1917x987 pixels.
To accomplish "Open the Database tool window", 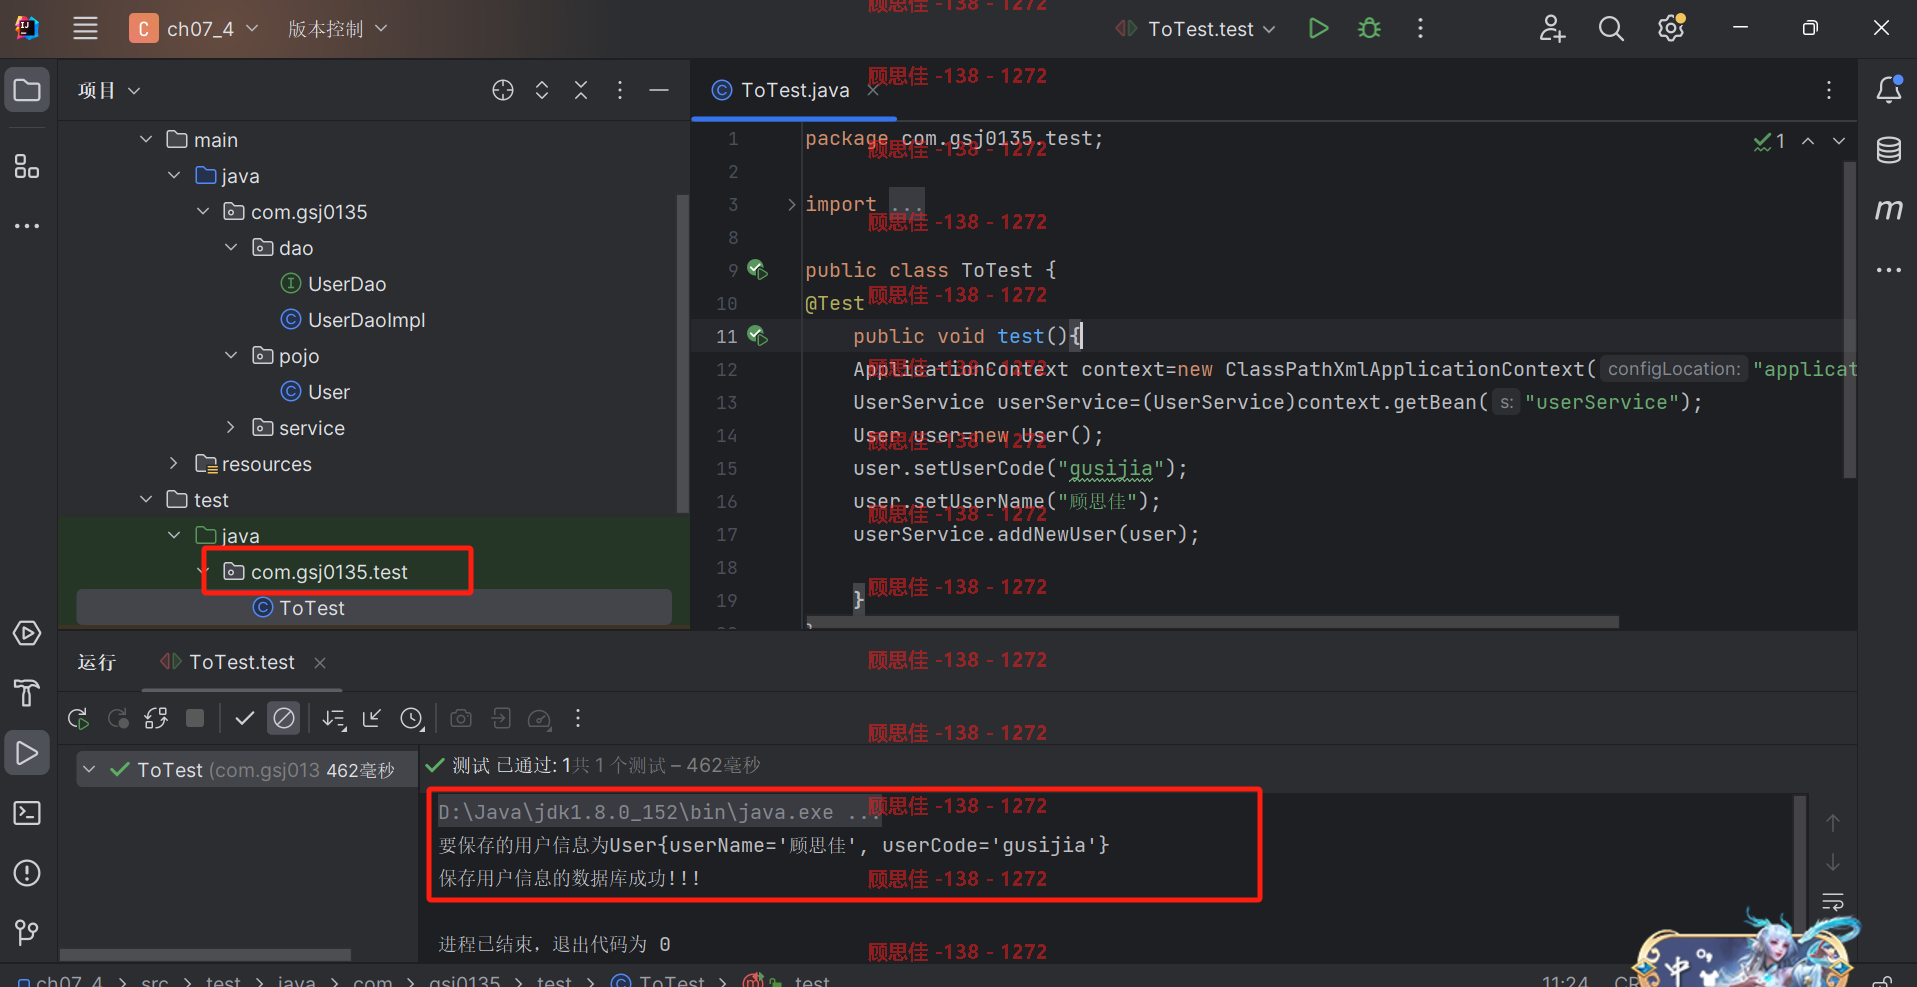I will (x=1888, y=150).
